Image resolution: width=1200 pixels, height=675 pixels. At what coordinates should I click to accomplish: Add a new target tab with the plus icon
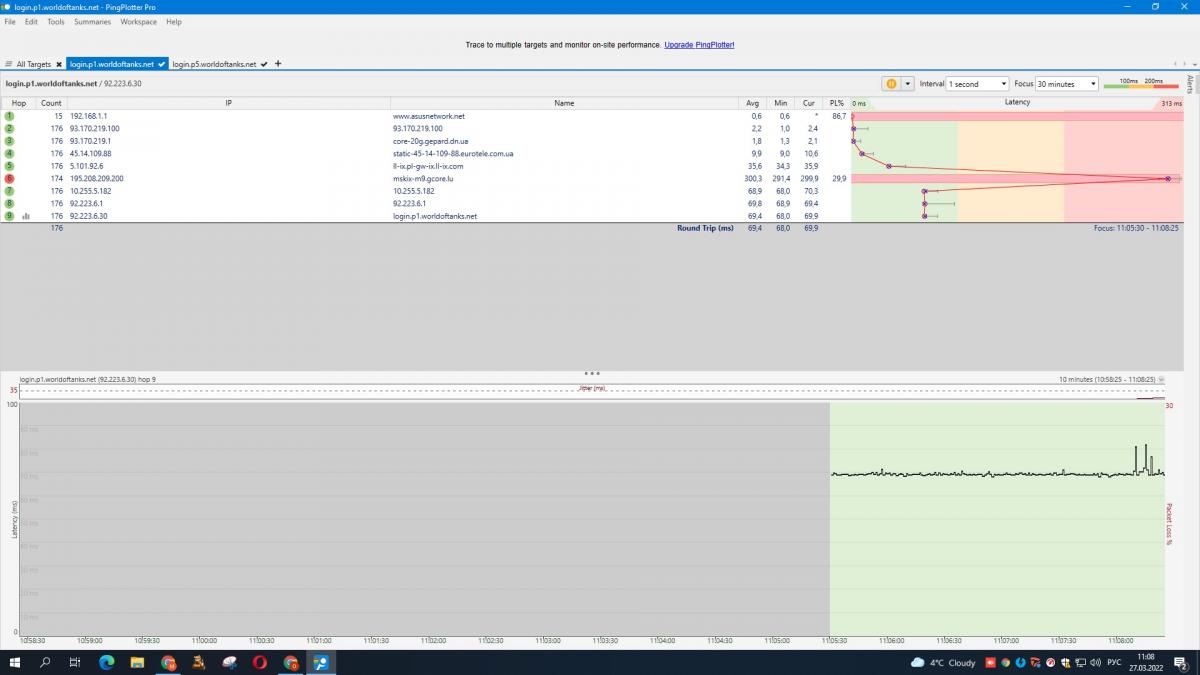click(x=278, y=64)
